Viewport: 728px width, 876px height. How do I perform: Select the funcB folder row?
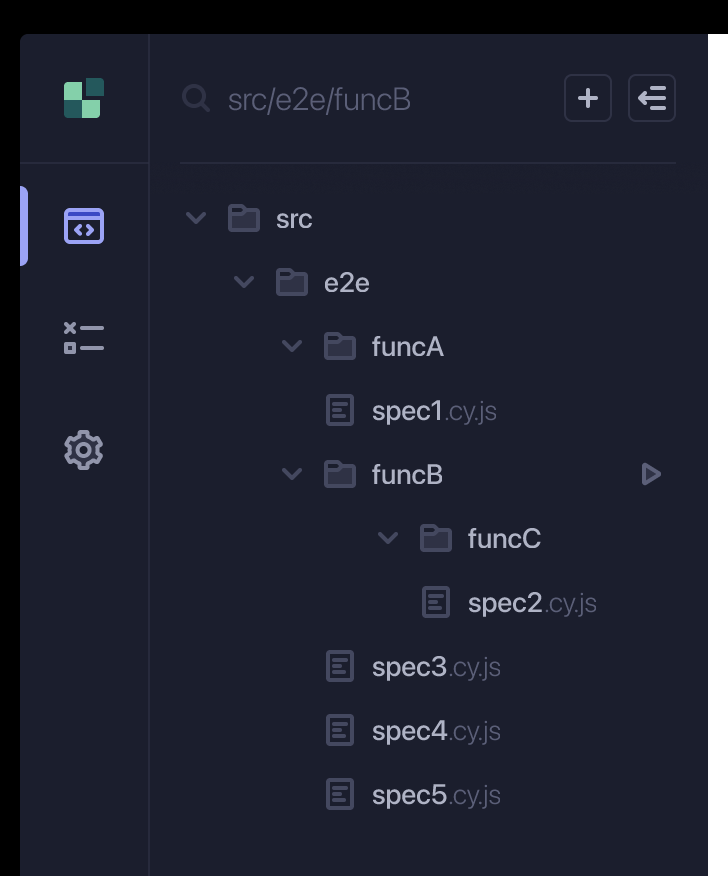click(406, 474)
